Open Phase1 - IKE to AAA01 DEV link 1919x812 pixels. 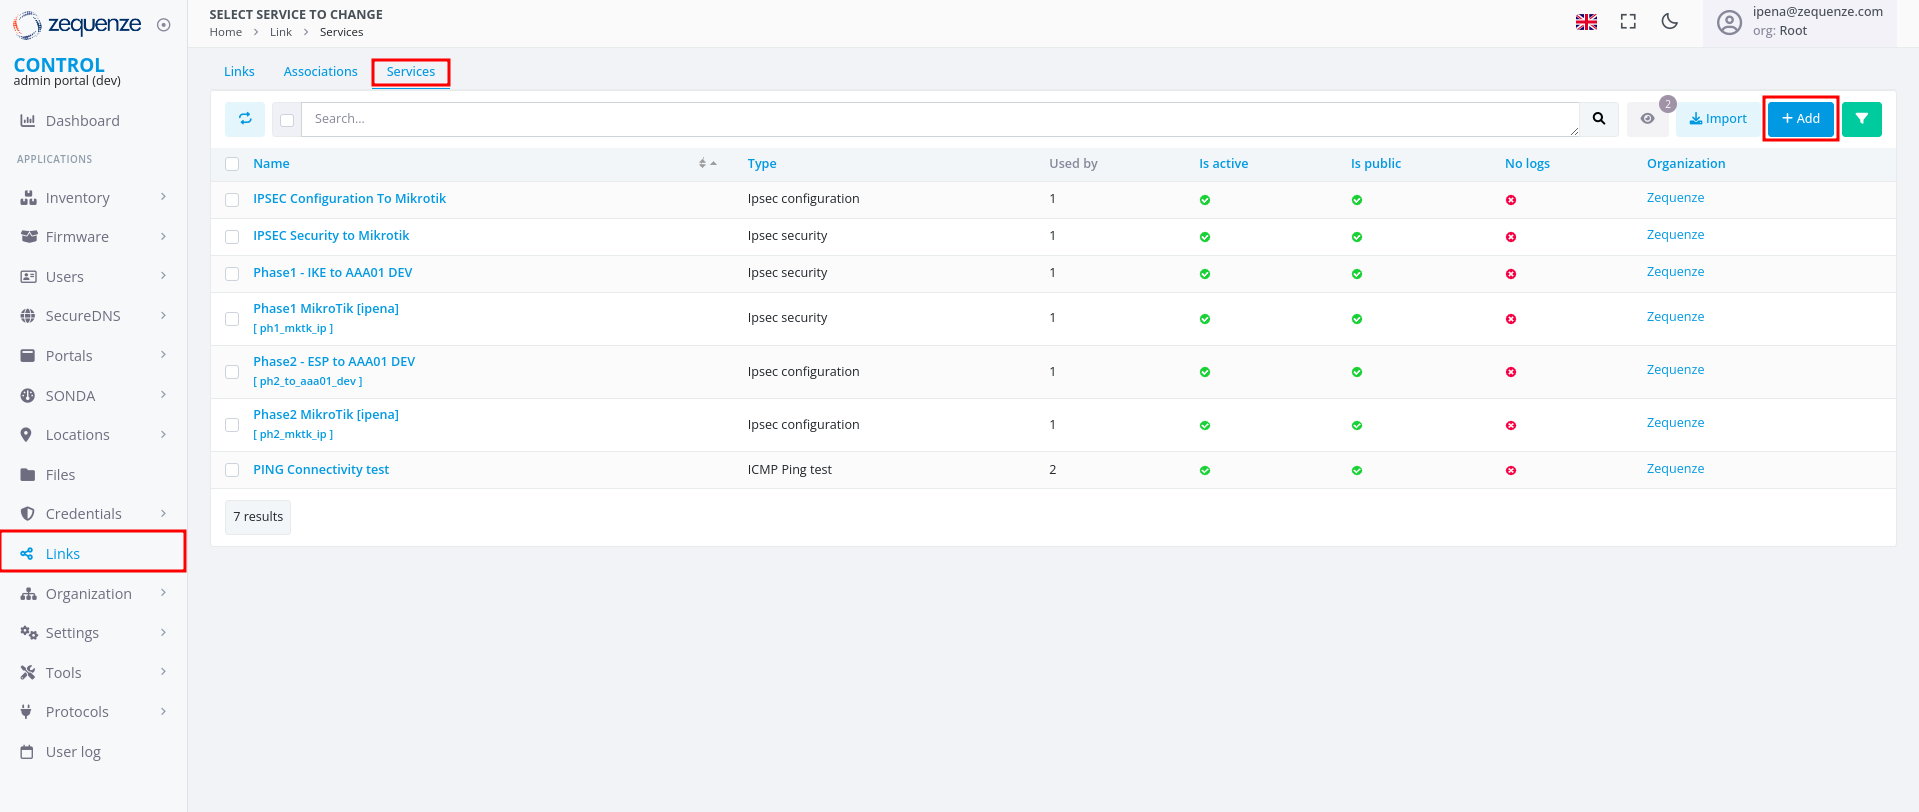332,273
